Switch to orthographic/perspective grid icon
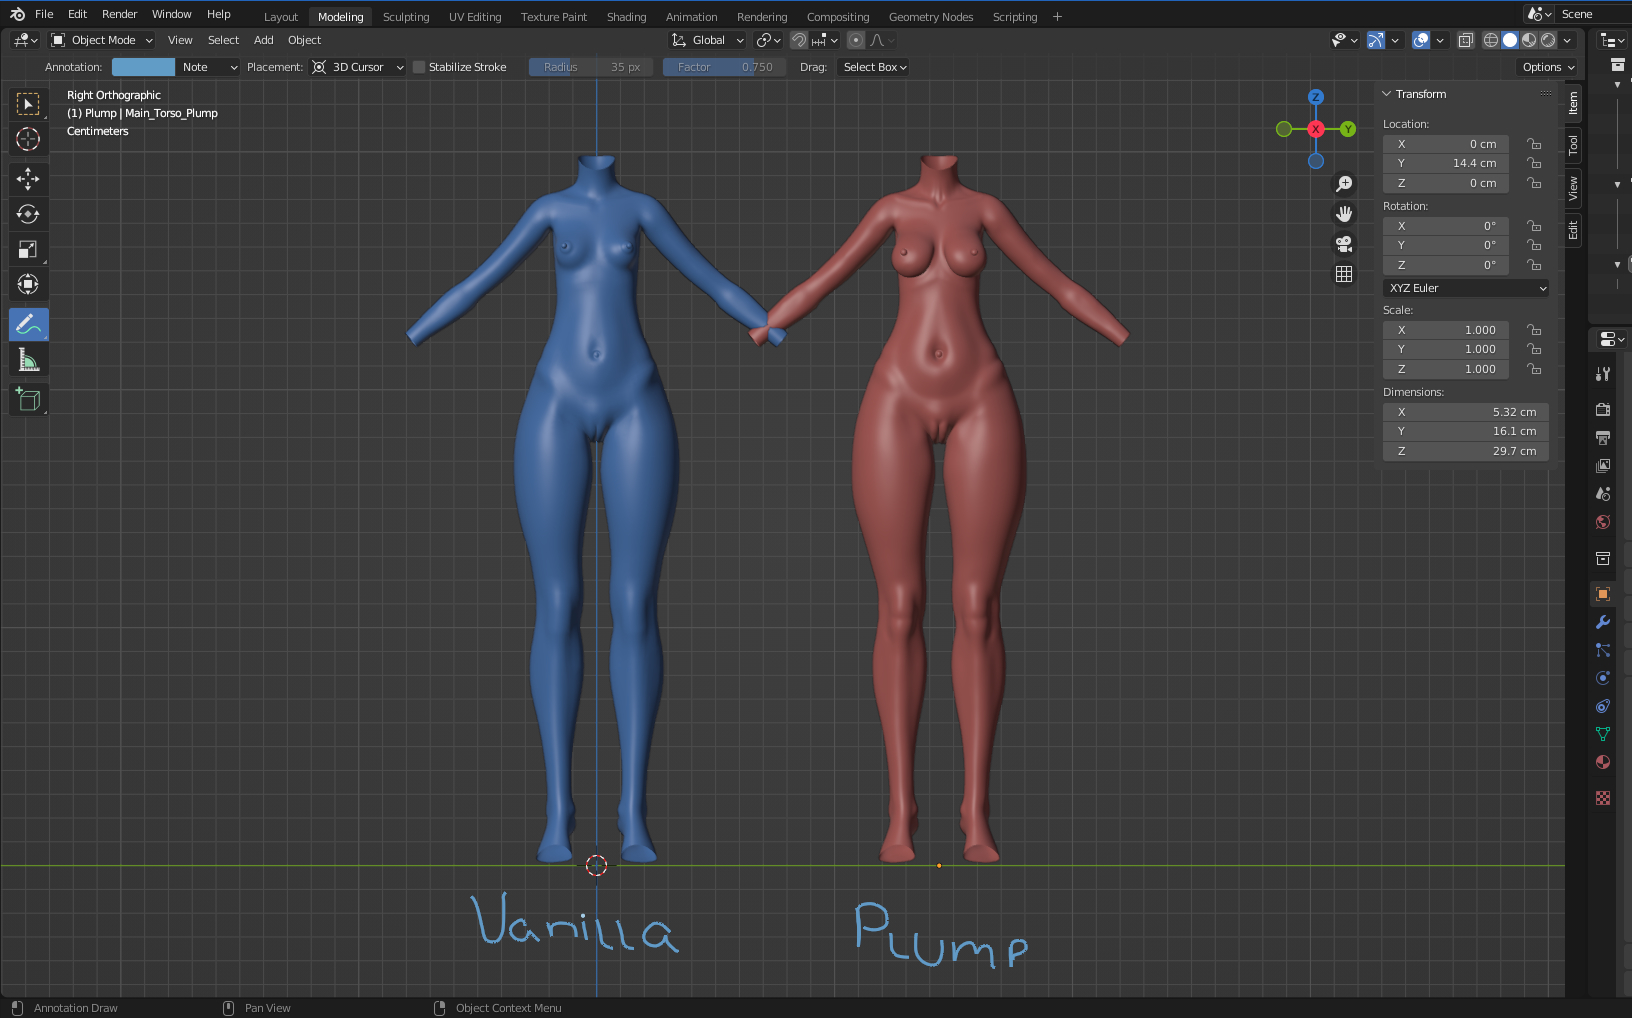Image resolution: width=1632 pixels, height=1018 pixels. point(1344,274)
